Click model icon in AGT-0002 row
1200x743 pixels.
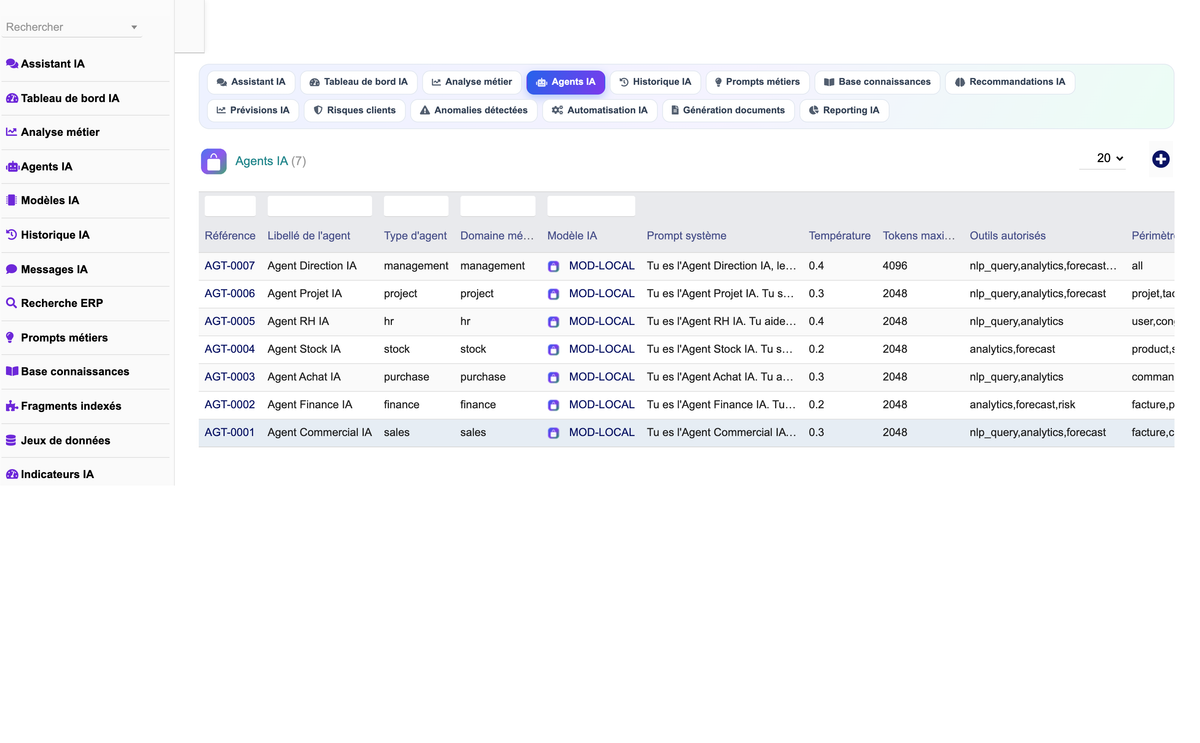click(553, 405)
